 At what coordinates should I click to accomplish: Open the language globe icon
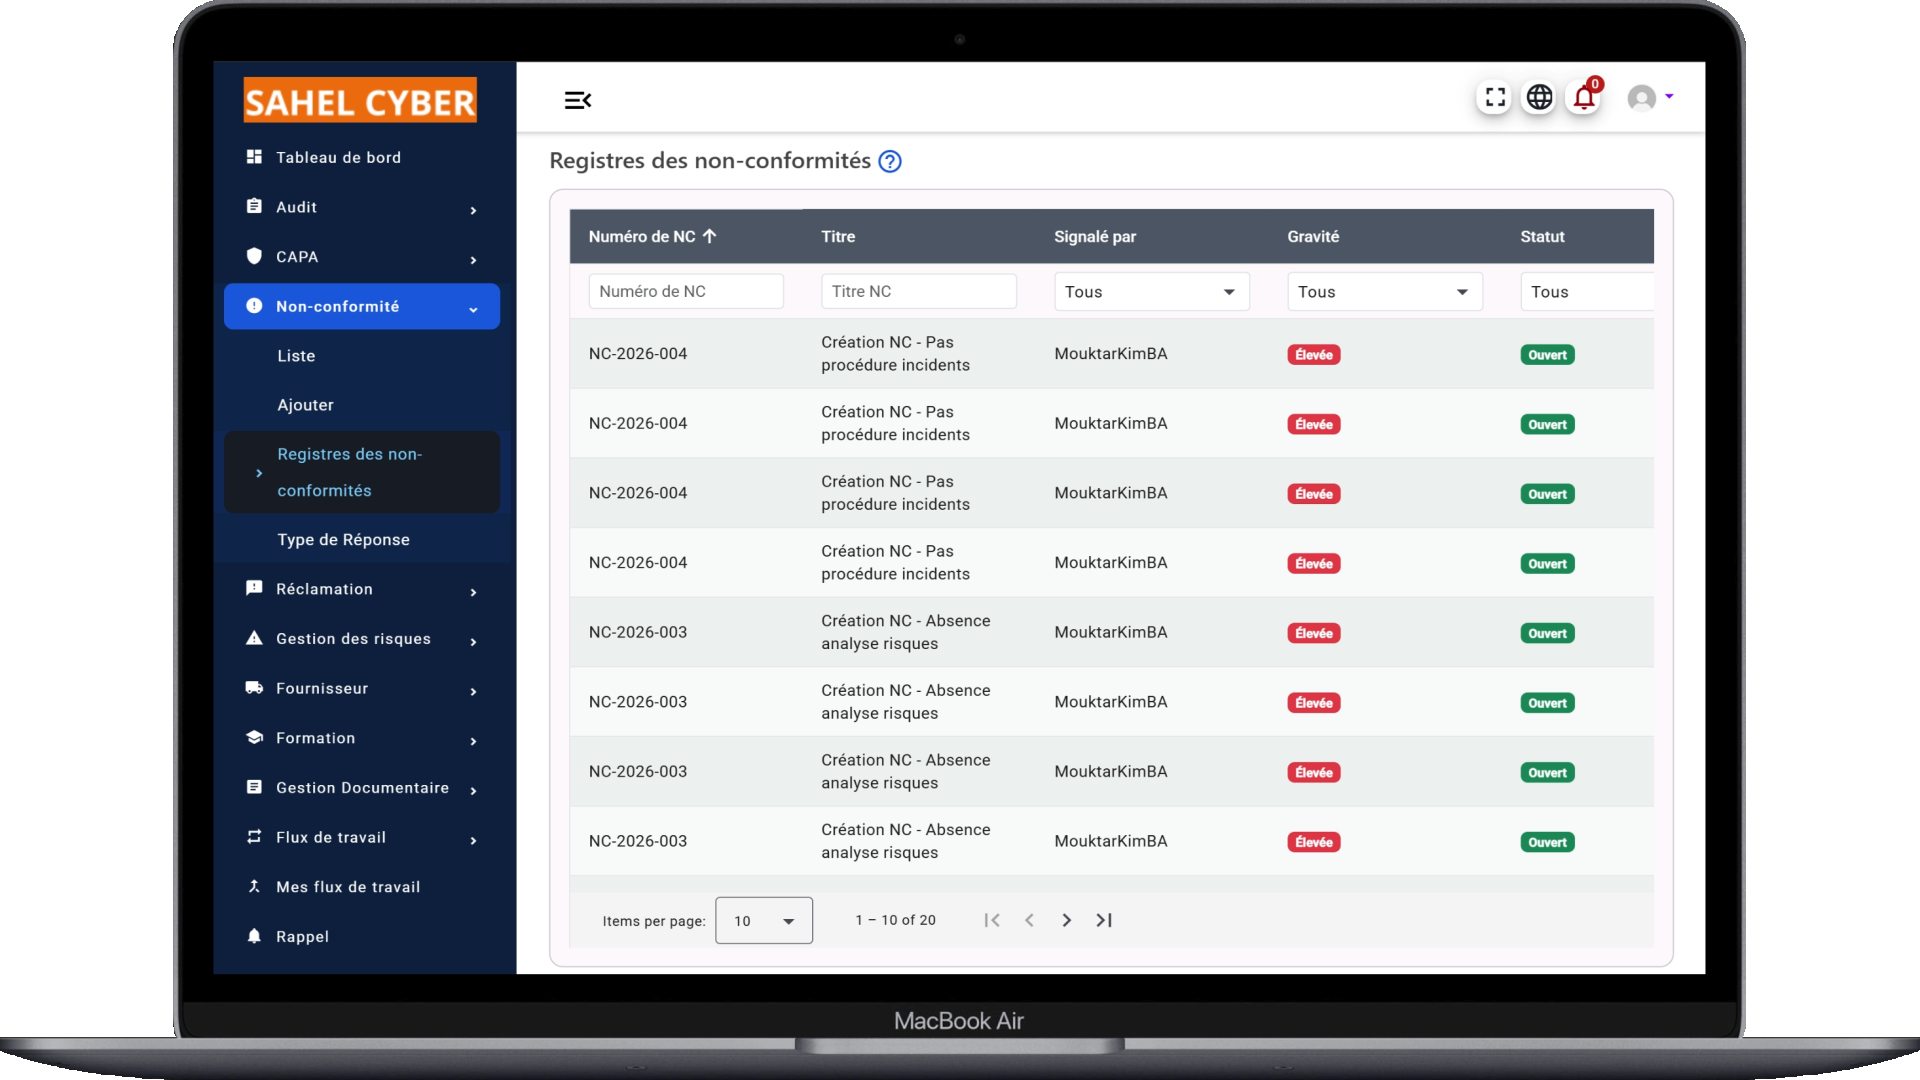point(1539,97)
